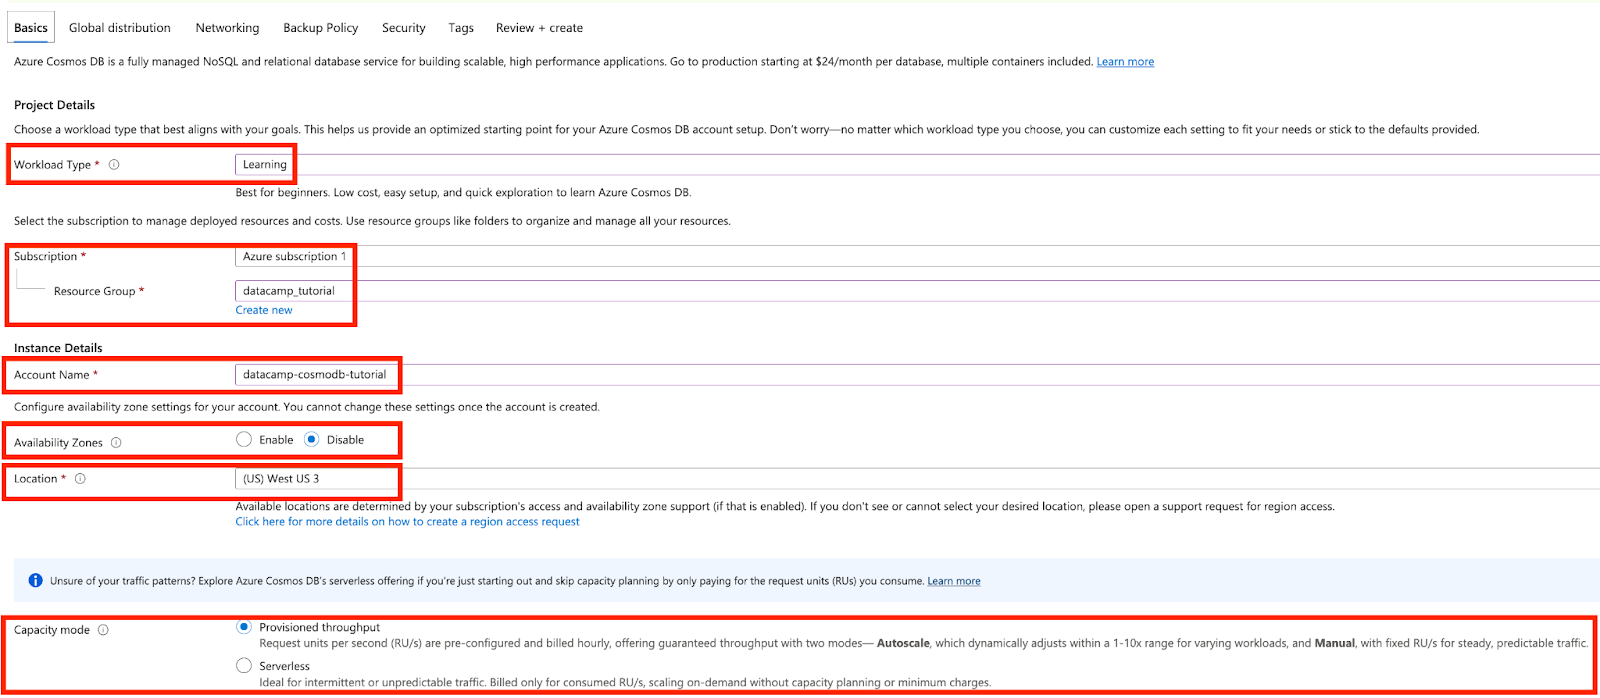The height and width of the screenshot is (698, 1600).
Task: Open the Workload Type info icon
Action: pos(114,165)
